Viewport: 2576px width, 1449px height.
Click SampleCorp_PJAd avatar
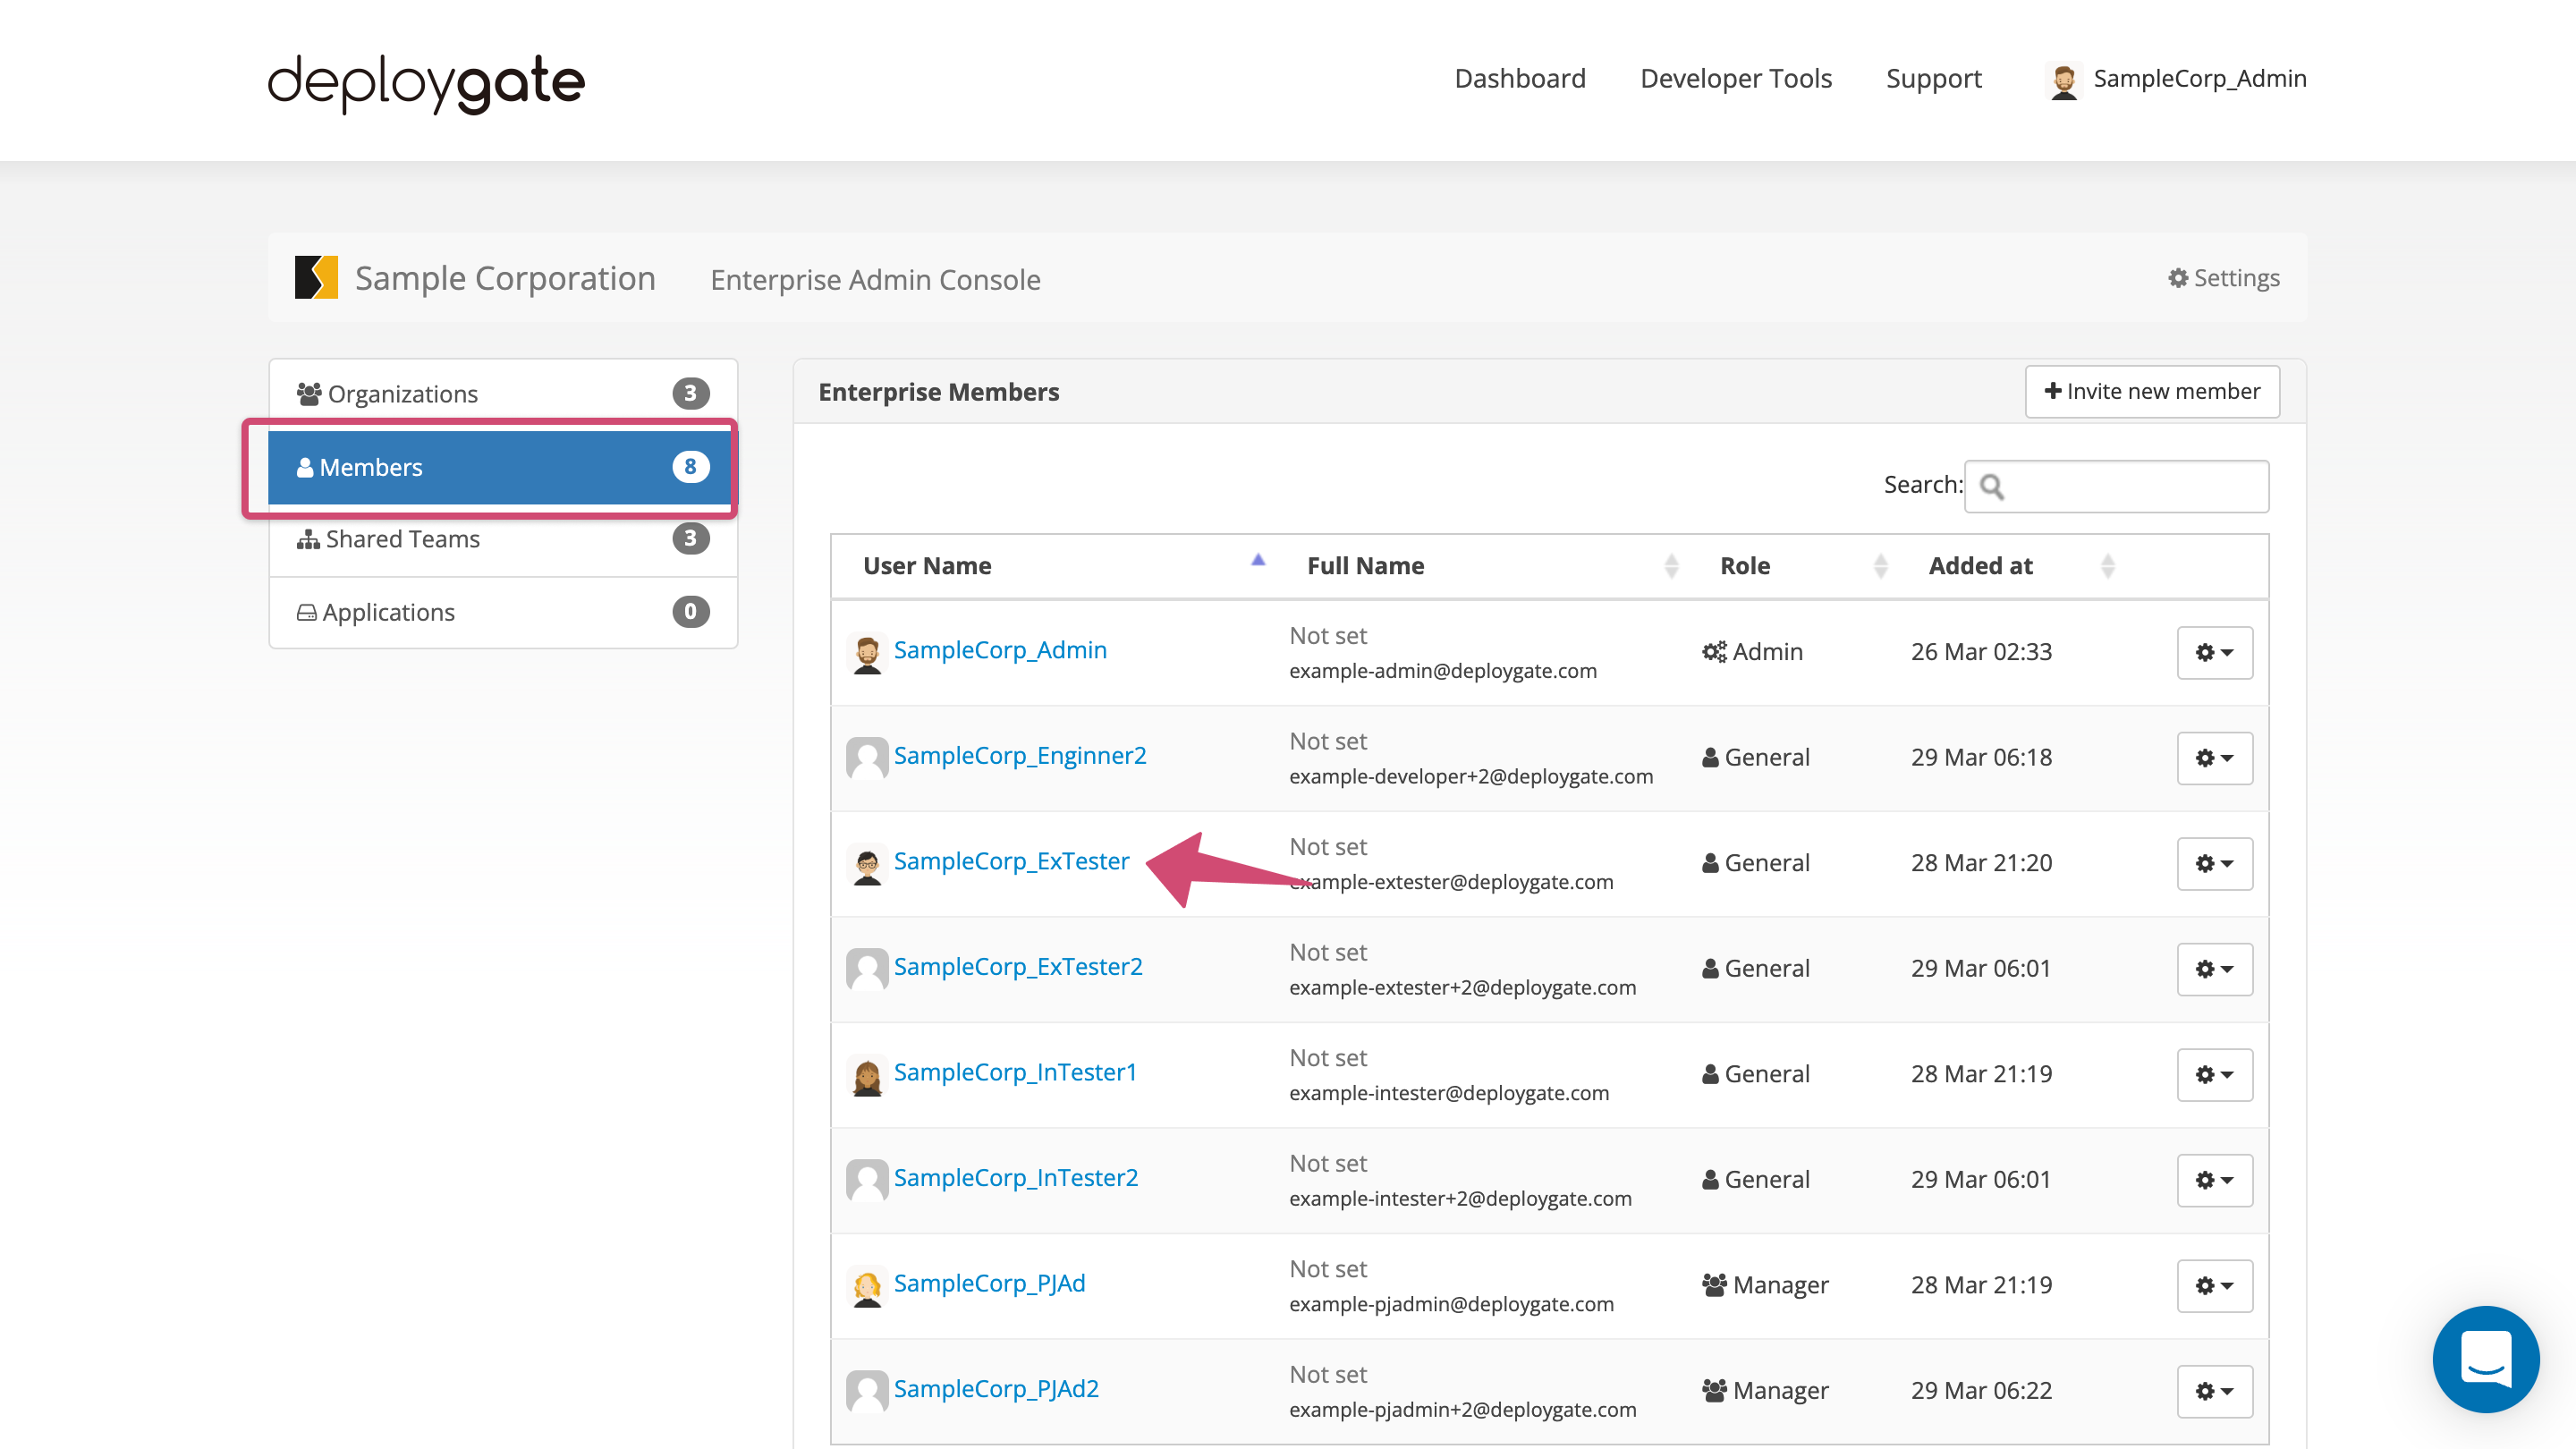867,1287
